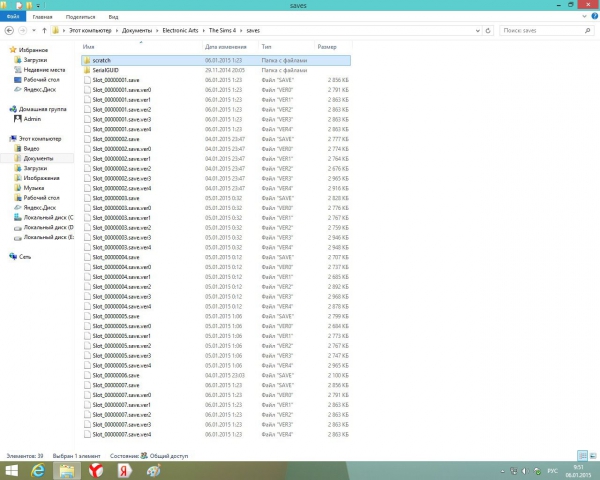Screen dimensions: 600x480
Task: Select the SerialGUID folder
Action: pyautogui.click(x=106, y=70)
